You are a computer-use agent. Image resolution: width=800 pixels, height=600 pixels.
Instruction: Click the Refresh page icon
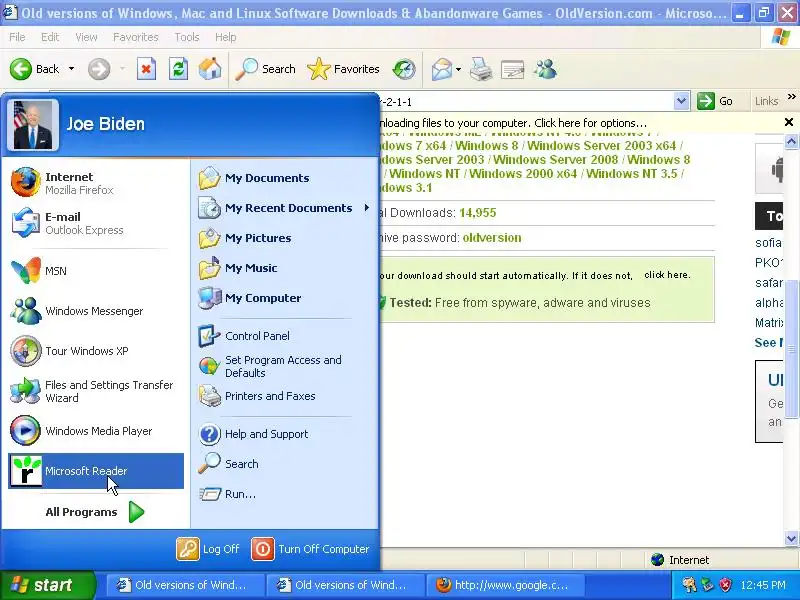(178, 69)
